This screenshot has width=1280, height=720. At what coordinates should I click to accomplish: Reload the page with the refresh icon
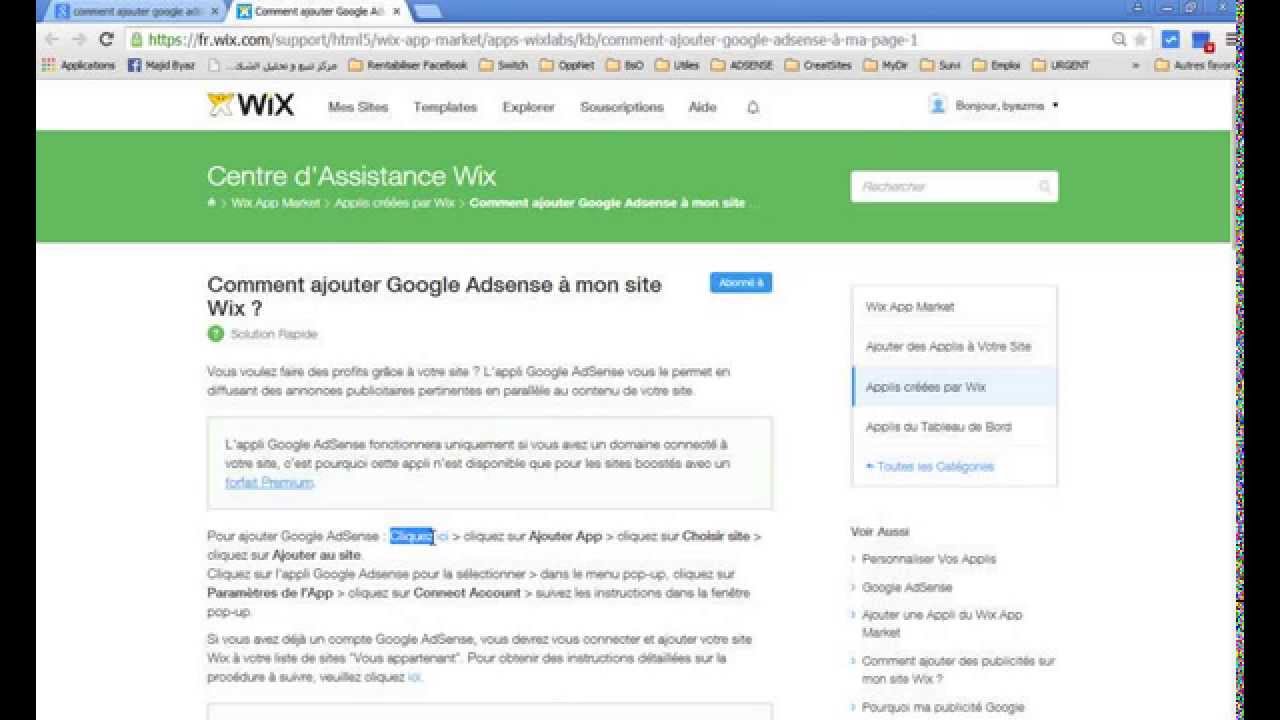tap(106, 40)
